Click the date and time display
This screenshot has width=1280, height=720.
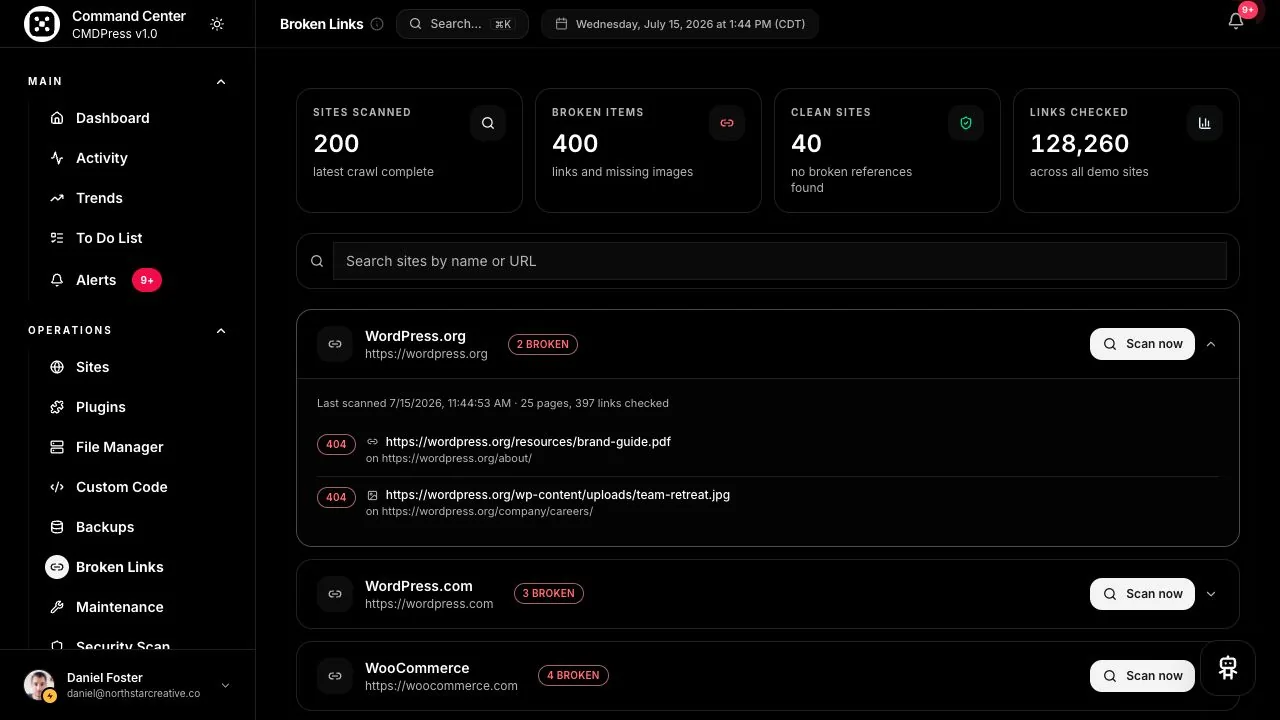[680, 24]
